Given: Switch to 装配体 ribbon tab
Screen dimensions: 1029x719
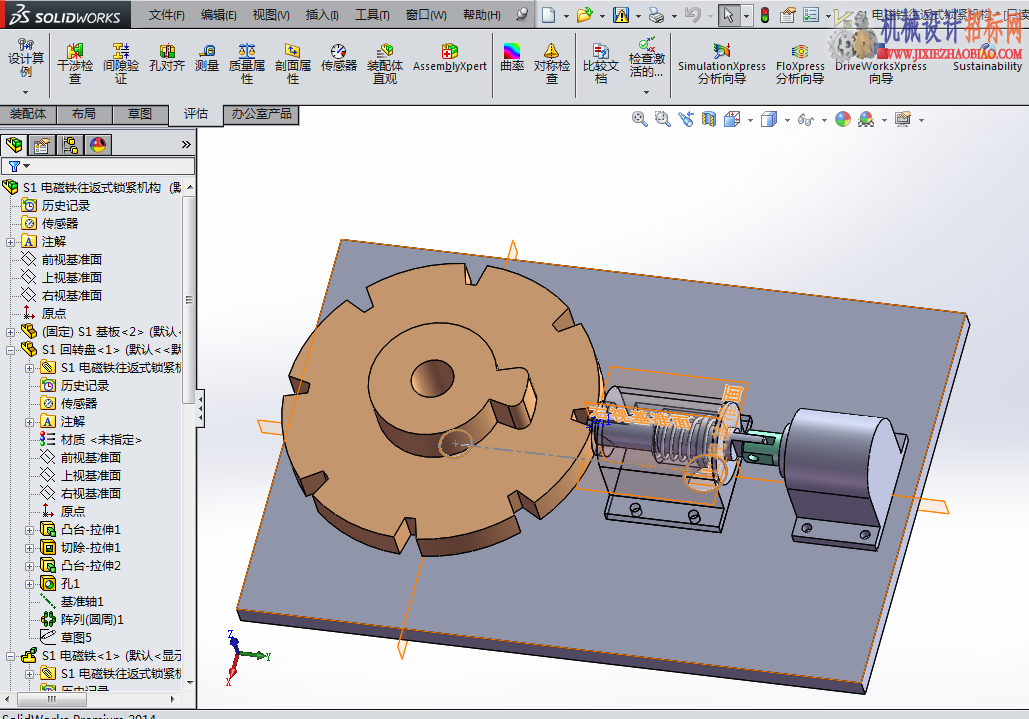Looking at the screenshot, I should pos(28,113).
